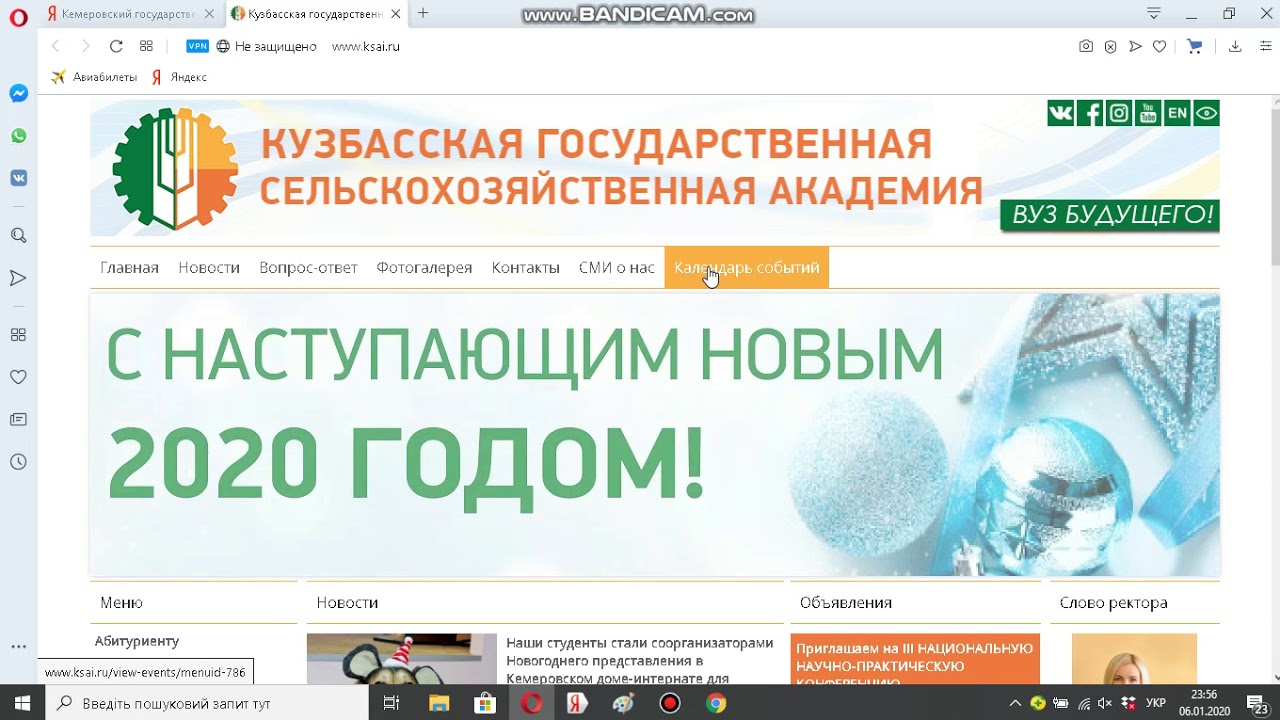Open the academy's Facebook page icon
1280x720 pixels.
(x=1090, y=113)
